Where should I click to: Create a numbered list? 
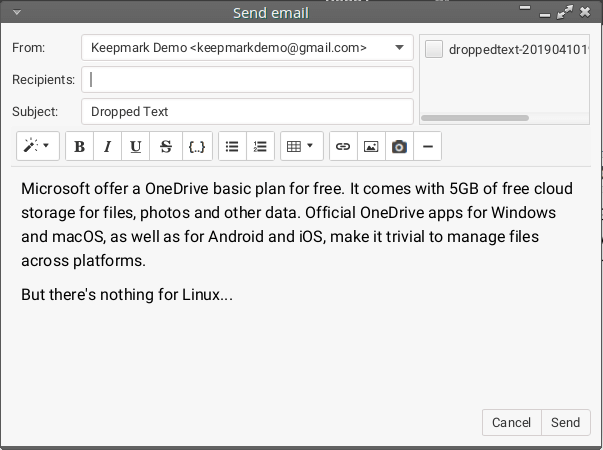point(260,146)
